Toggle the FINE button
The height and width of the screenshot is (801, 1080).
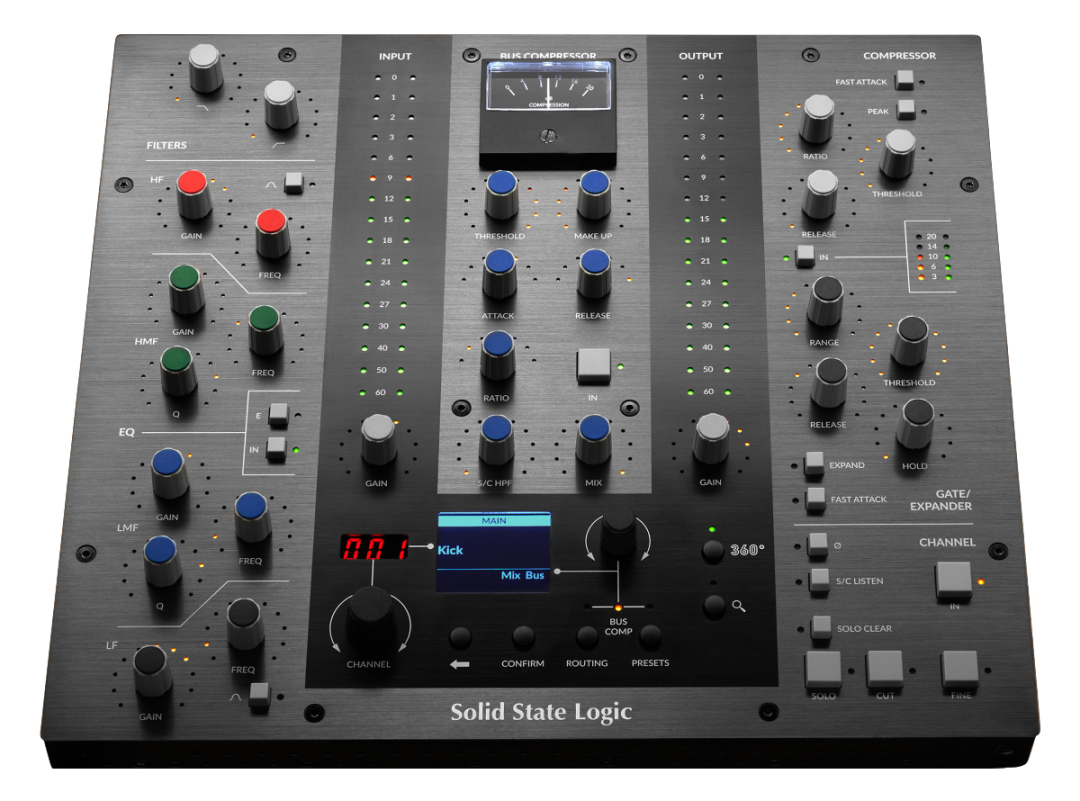[960, 669]
